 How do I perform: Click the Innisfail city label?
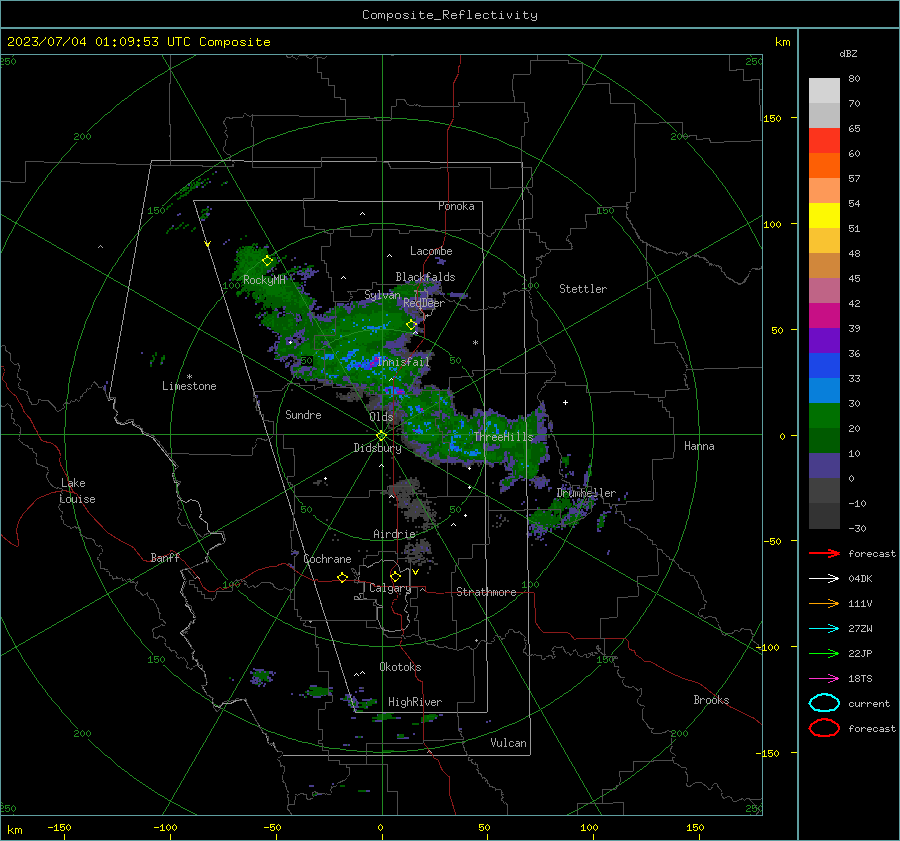click(404, 362)
